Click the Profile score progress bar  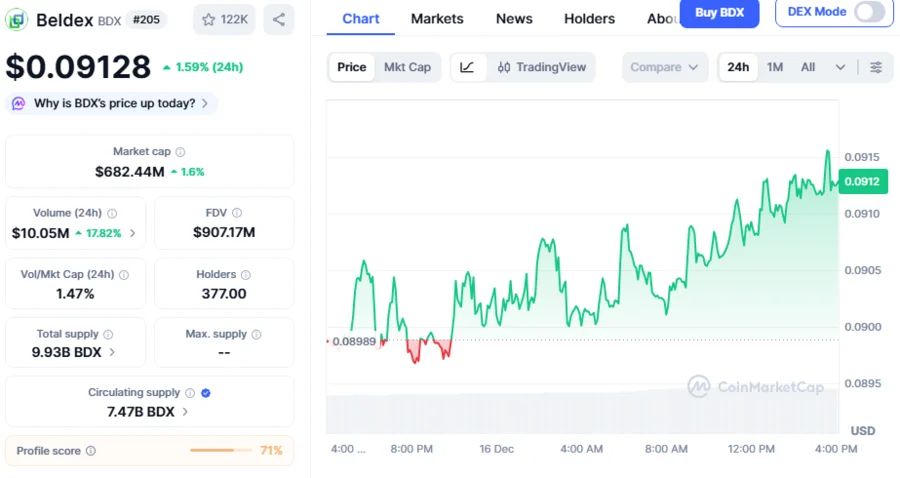click(221, 451)
